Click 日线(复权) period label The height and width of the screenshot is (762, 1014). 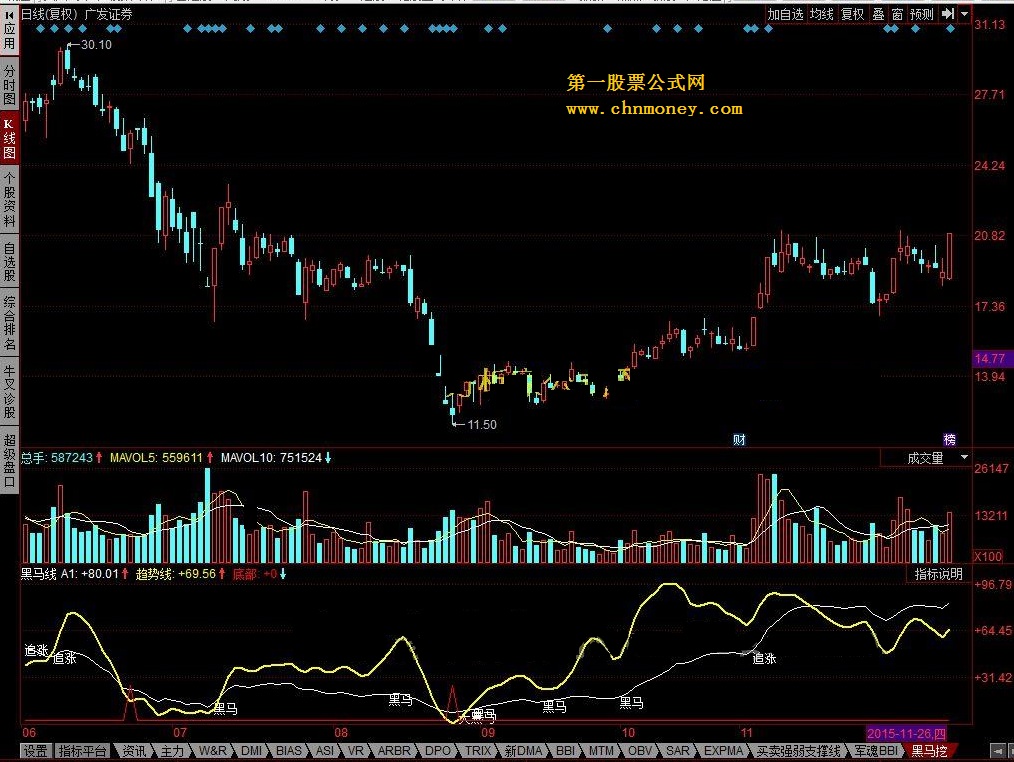coord(49,14)
